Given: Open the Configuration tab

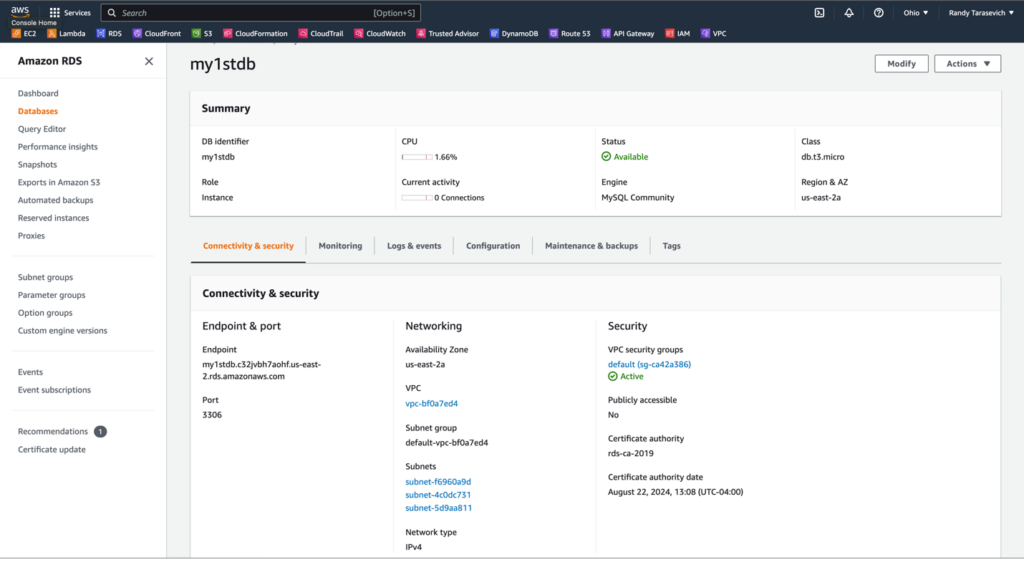Looking at the screenshot, I should point(493,246).
